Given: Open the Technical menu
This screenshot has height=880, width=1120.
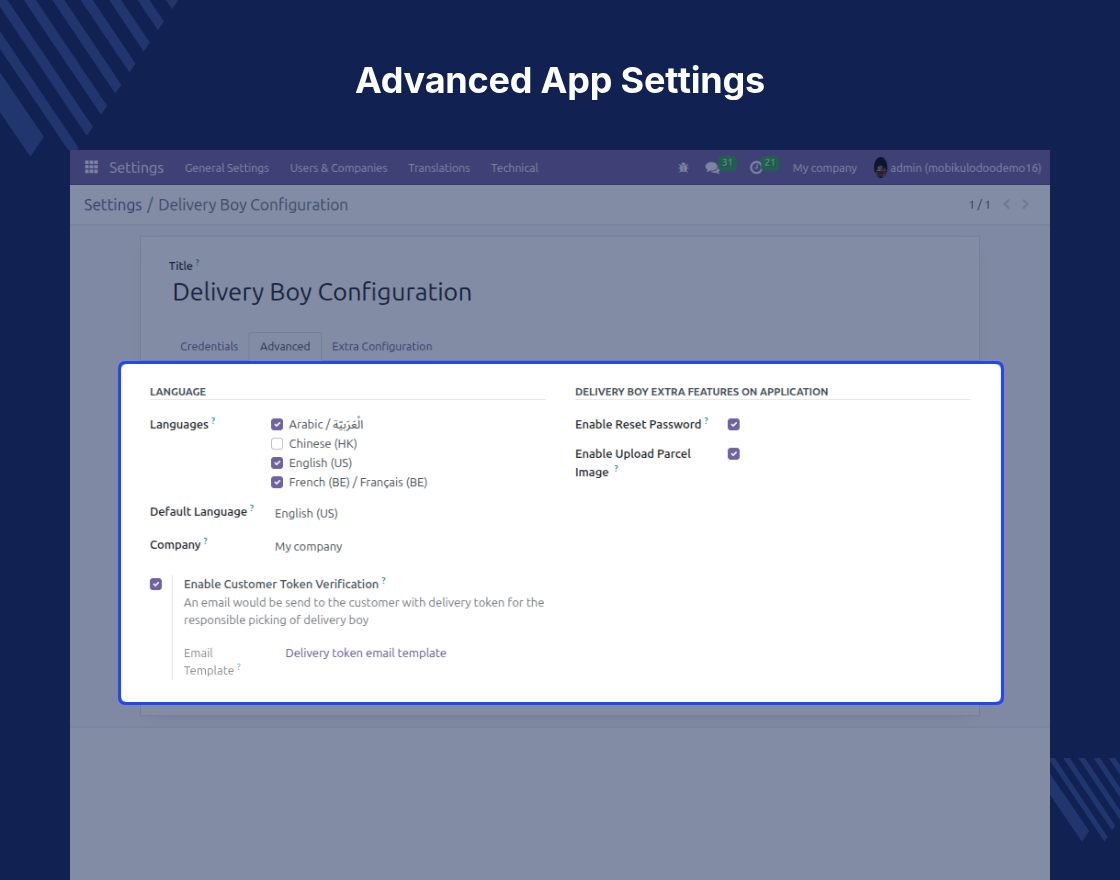Looking at the screenshot, I should 514,168.
